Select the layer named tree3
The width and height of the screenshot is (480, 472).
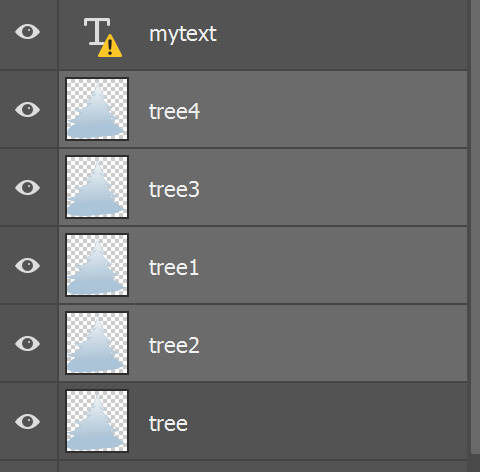[174, 189]
